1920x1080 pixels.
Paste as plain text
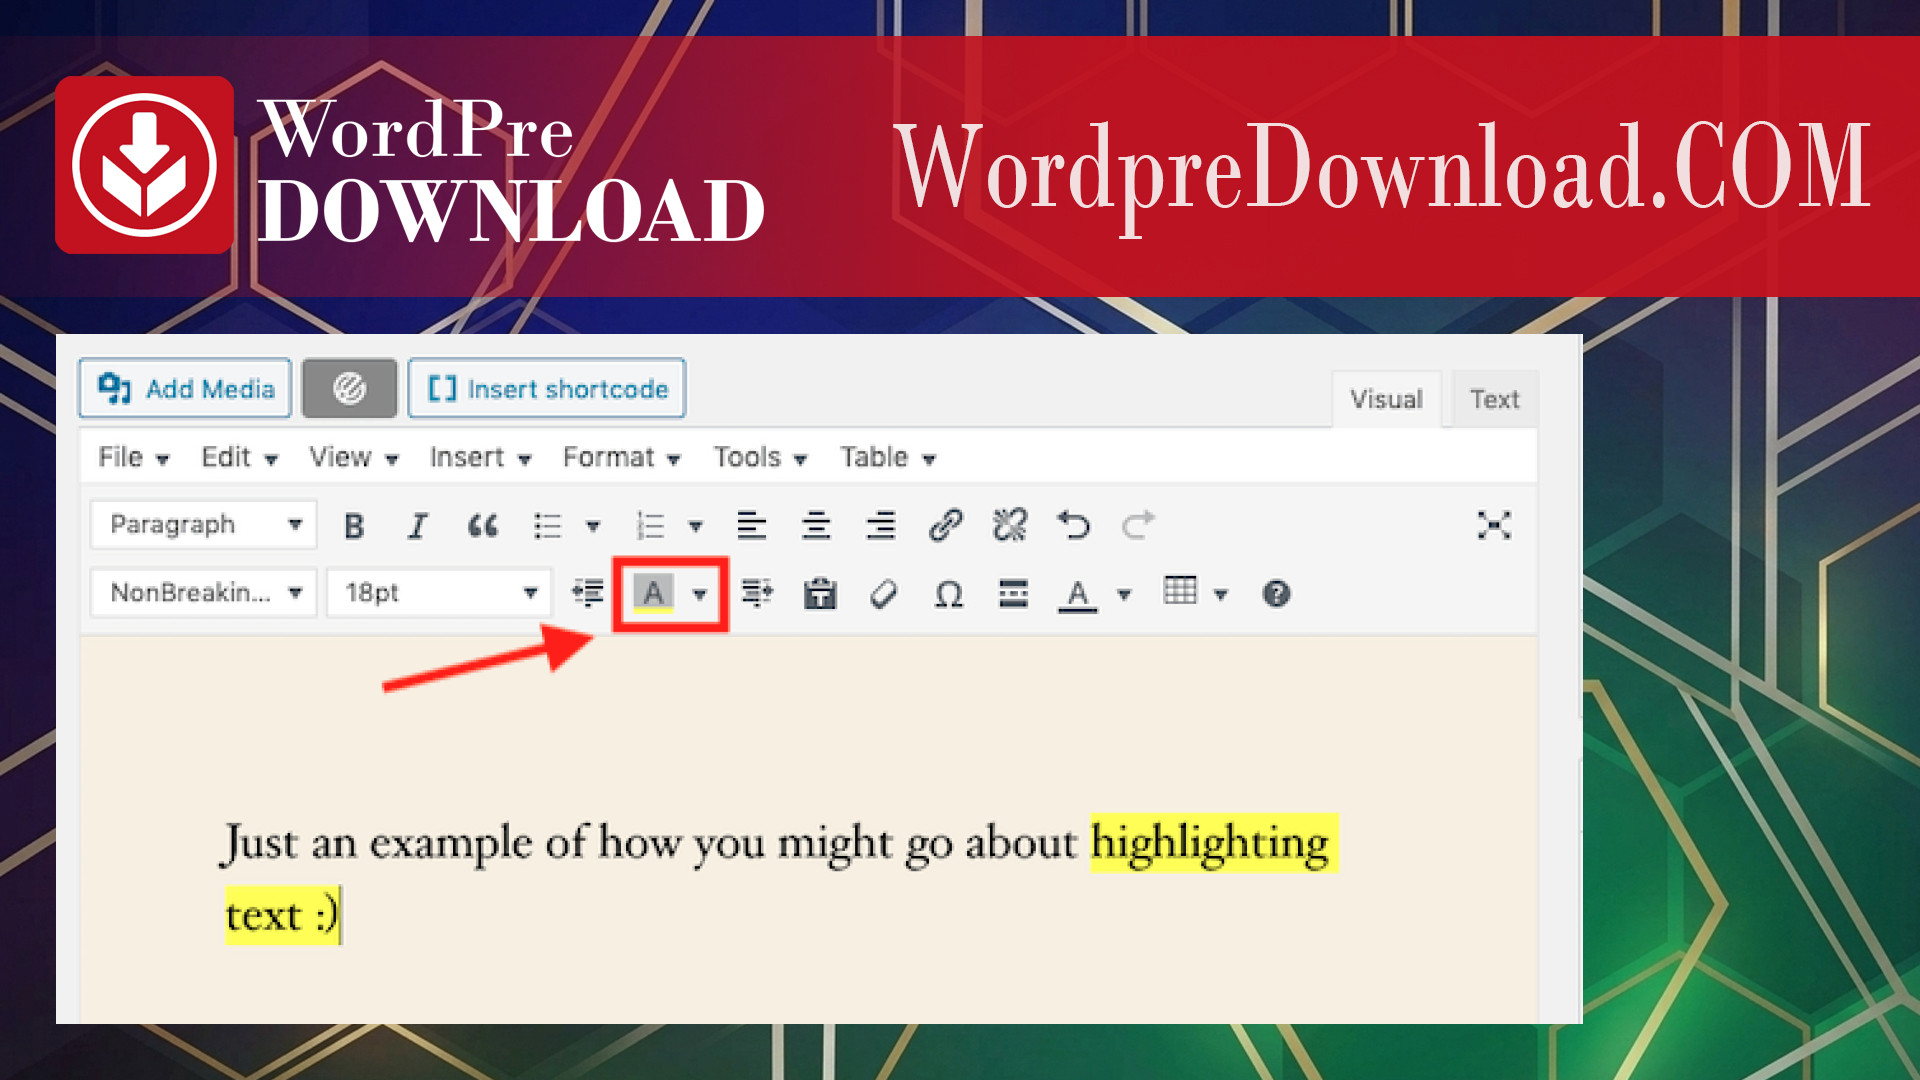[820, 594]
